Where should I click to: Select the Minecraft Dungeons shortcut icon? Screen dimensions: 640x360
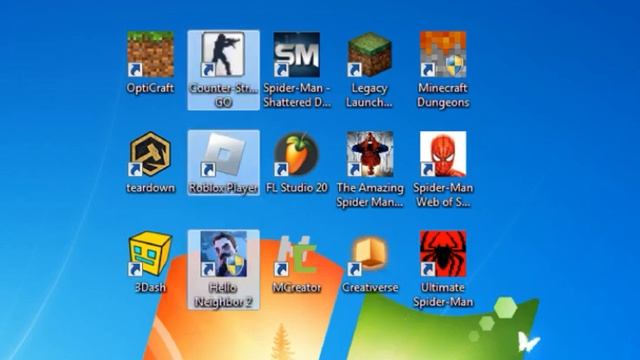[x=443, y=54]
